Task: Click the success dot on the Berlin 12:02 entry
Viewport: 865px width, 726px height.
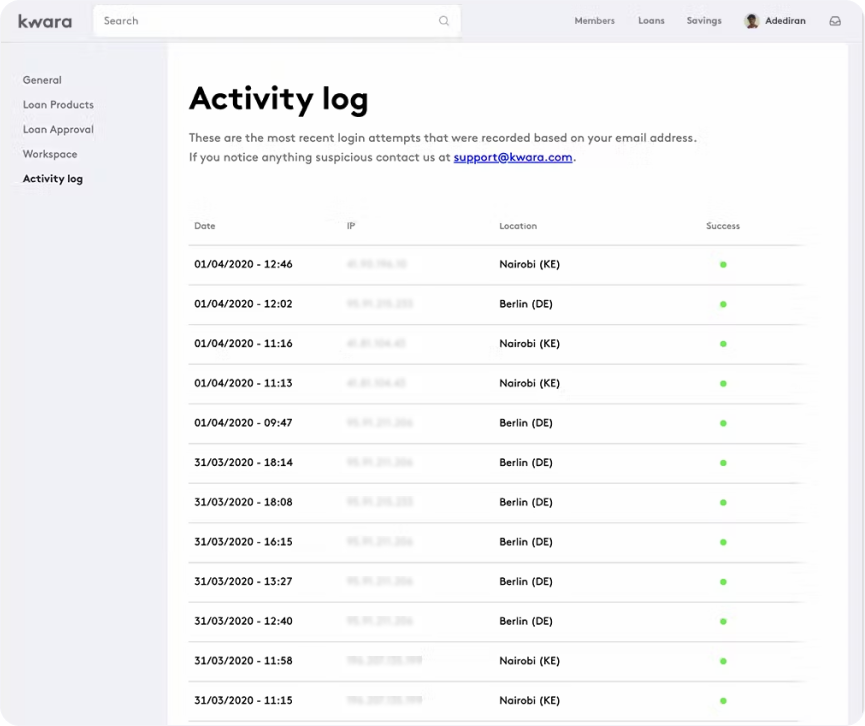Action: tap(722, 304)
